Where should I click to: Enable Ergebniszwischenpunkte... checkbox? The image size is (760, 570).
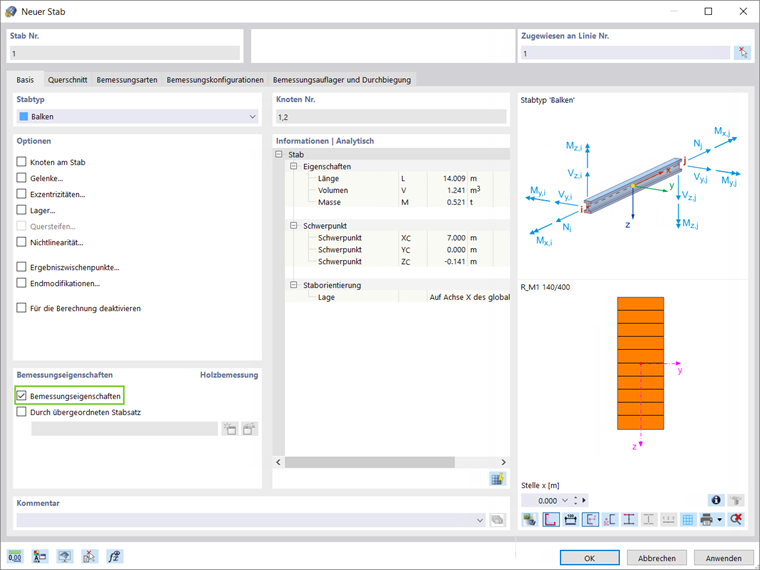coord(21,267)
